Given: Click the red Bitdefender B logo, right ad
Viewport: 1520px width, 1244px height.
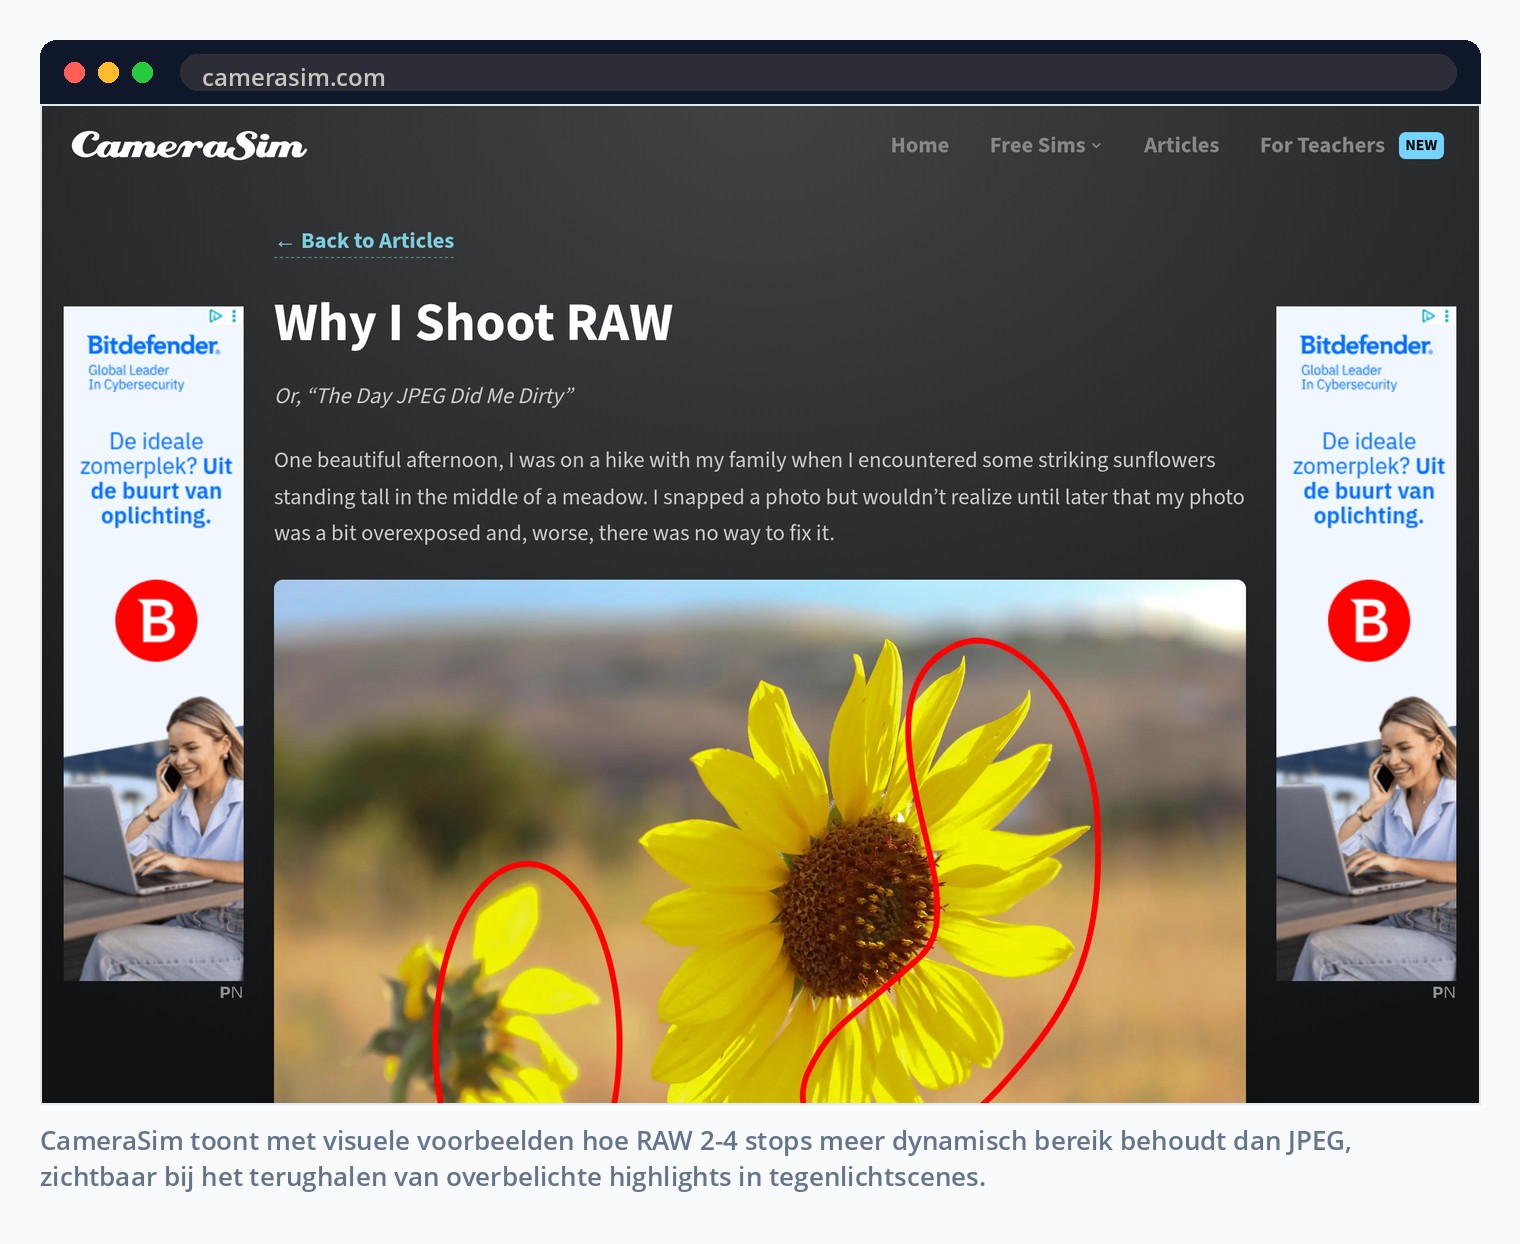Looking at the screenshot, I should click(x=1369, y=620).
